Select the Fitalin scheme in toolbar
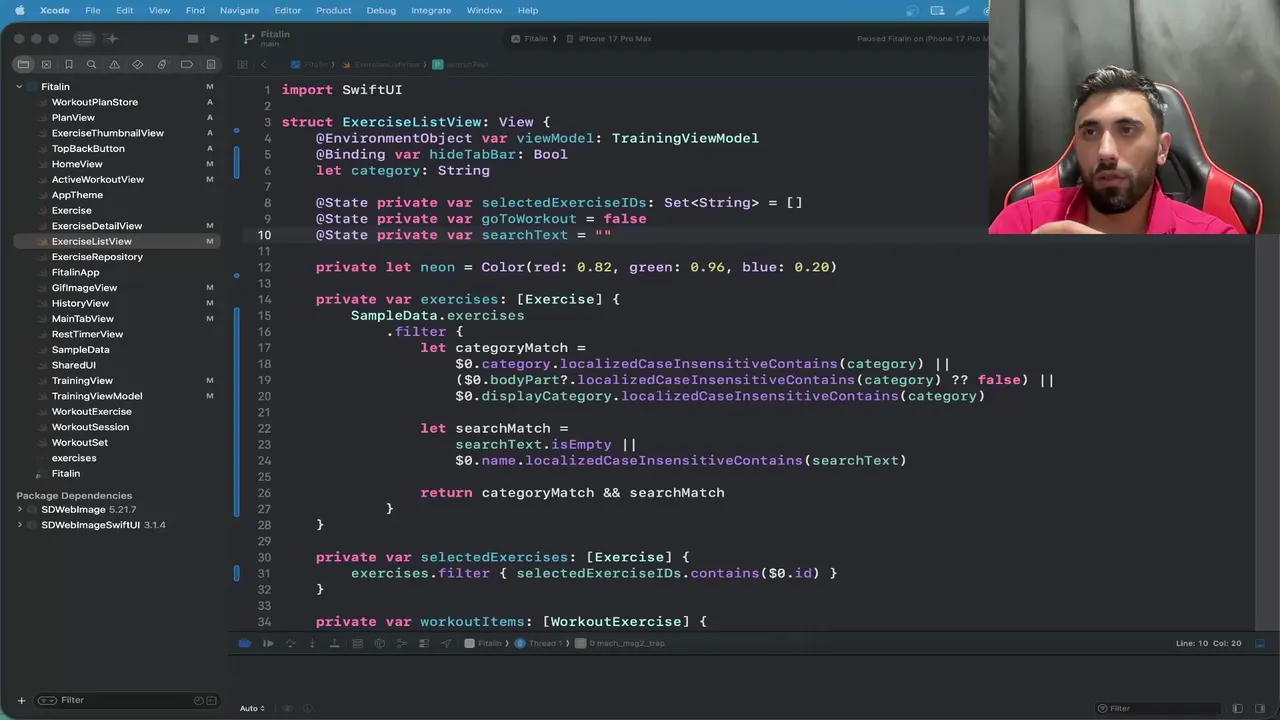 [x=530, y=39]
